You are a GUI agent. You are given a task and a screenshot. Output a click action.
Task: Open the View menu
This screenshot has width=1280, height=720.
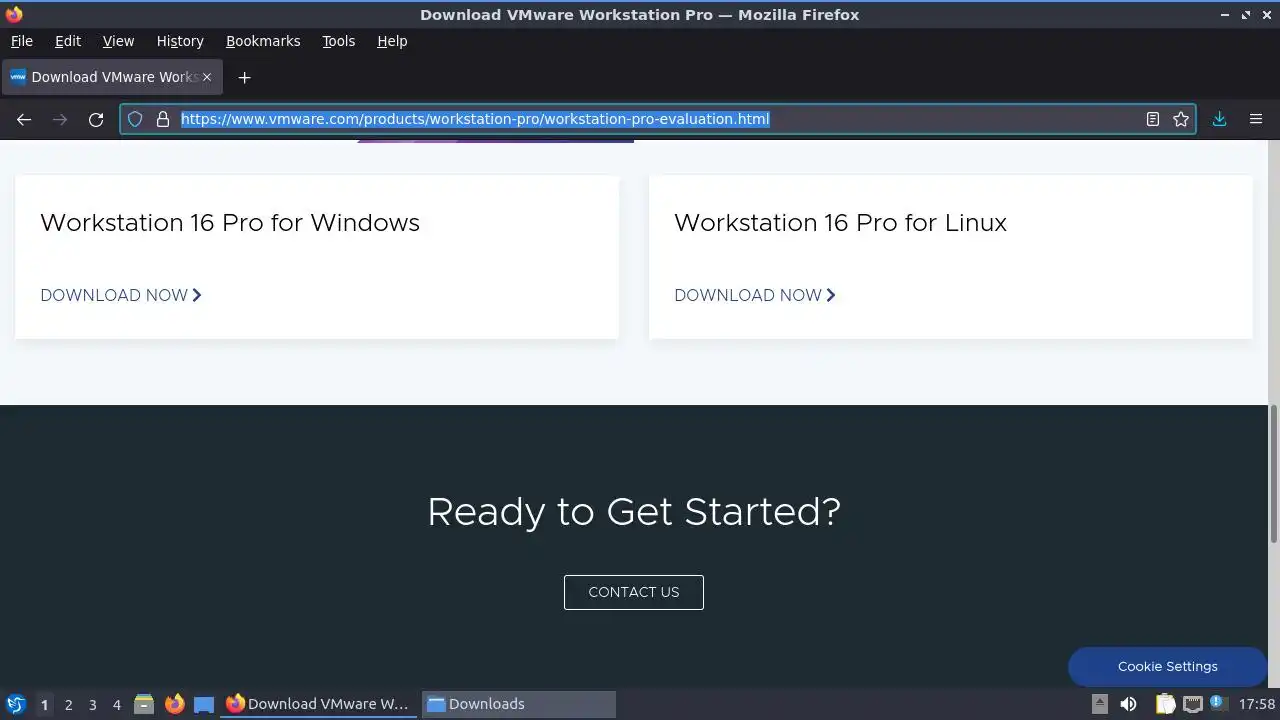click(x=118, y=41)
